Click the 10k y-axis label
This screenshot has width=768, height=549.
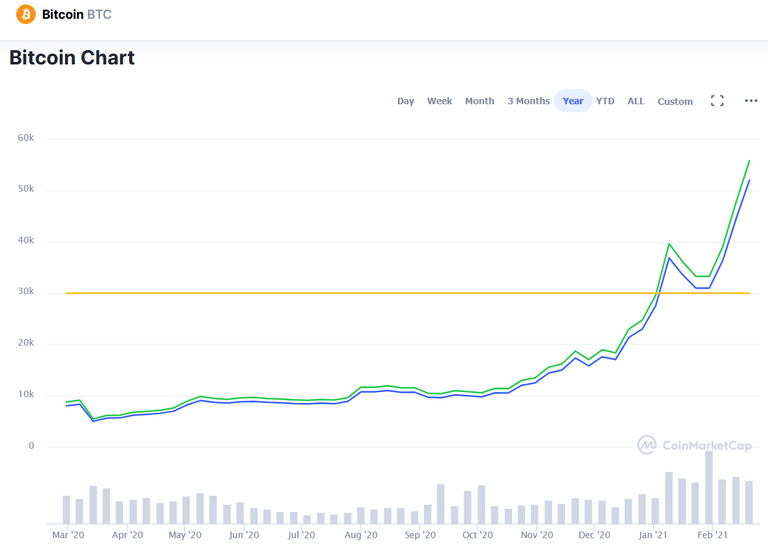tap(26, 394)
